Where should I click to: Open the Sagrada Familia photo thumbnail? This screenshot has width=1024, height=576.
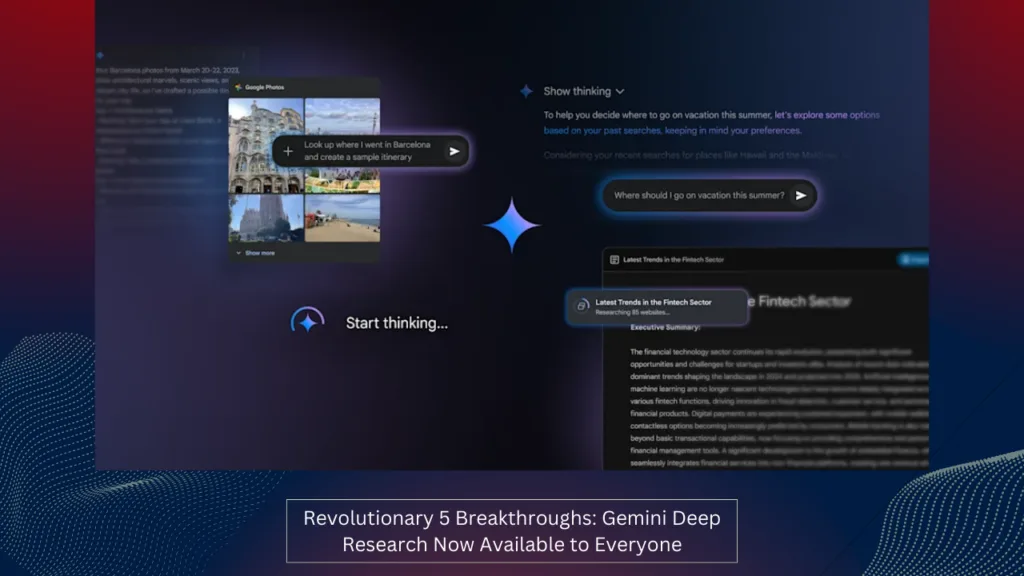point(266,218)
